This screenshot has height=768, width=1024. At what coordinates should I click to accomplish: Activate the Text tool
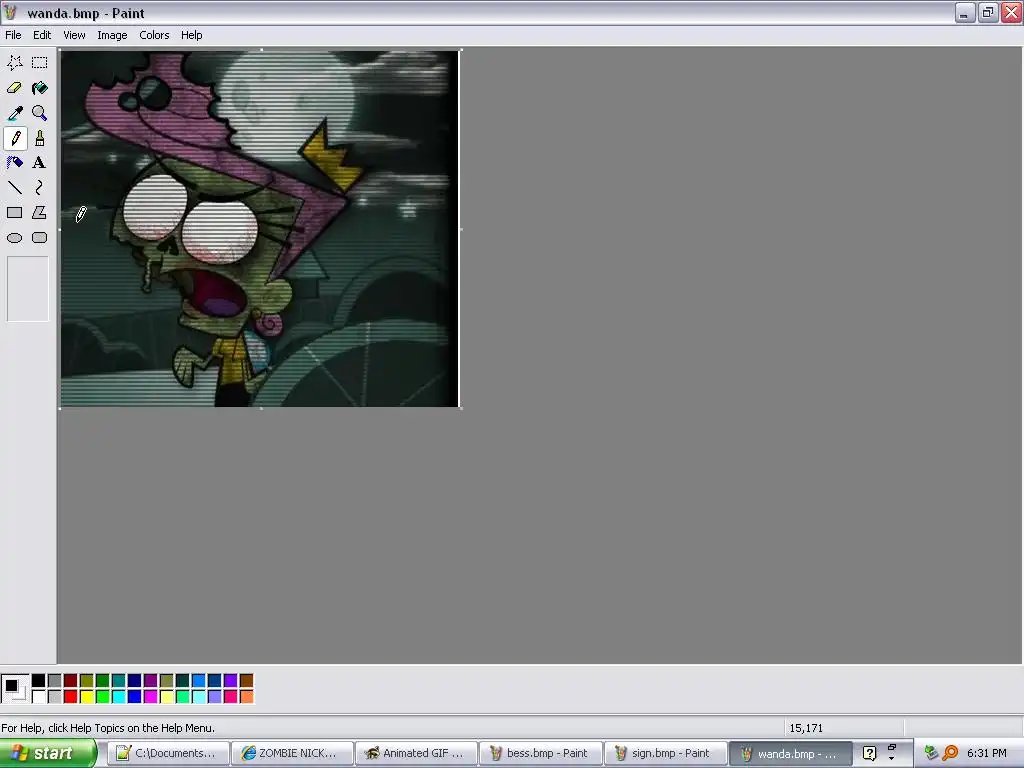(40, 163)
